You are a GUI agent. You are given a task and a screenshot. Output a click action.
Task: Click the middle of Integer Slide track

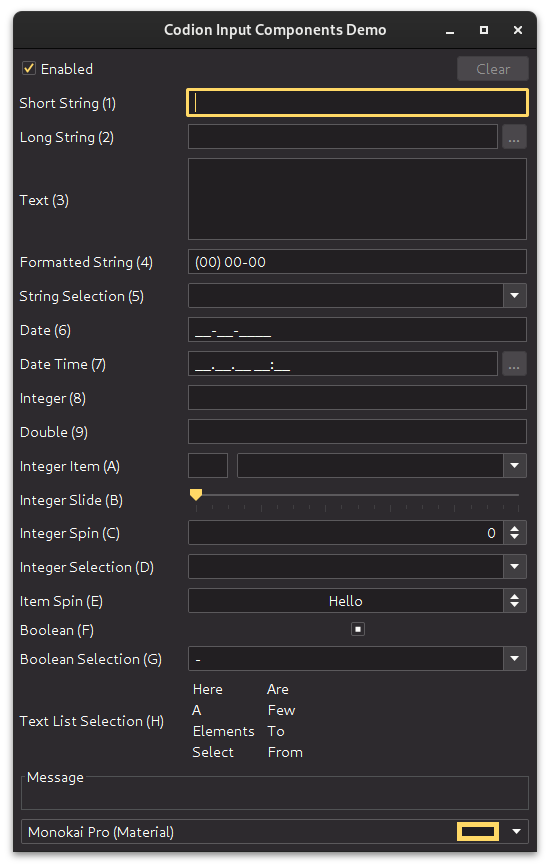(x=357, y=495)
